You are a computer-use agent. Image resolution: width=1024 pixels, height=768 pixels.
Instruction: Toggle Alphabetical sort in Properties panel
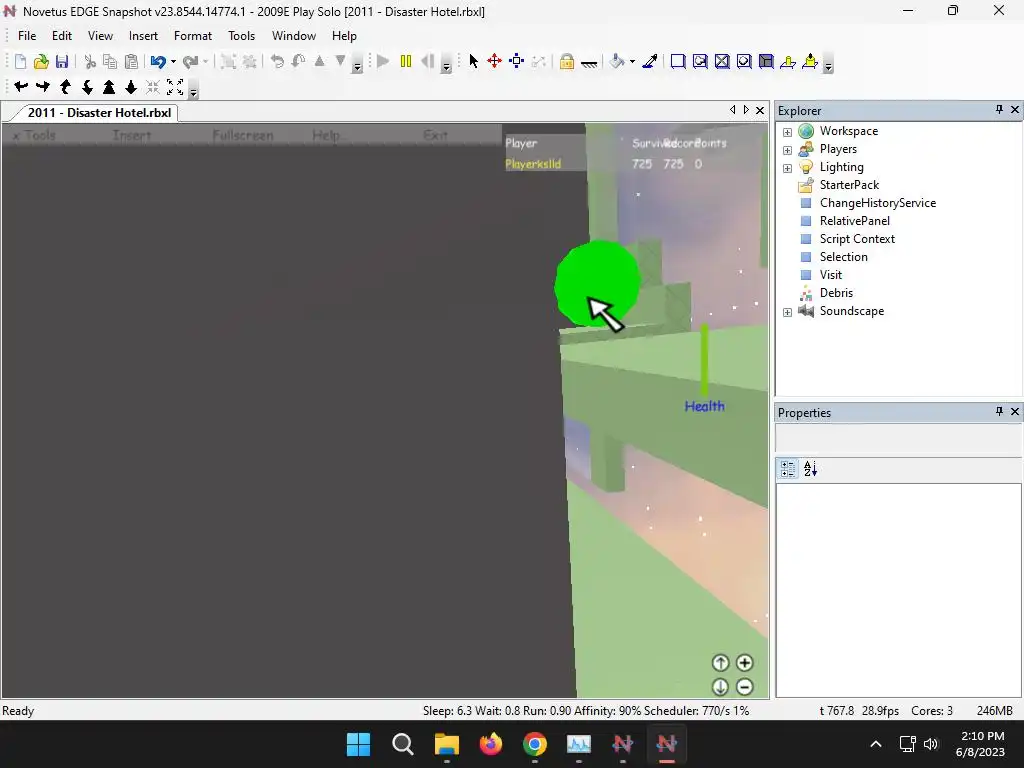(x=810, y=469)
